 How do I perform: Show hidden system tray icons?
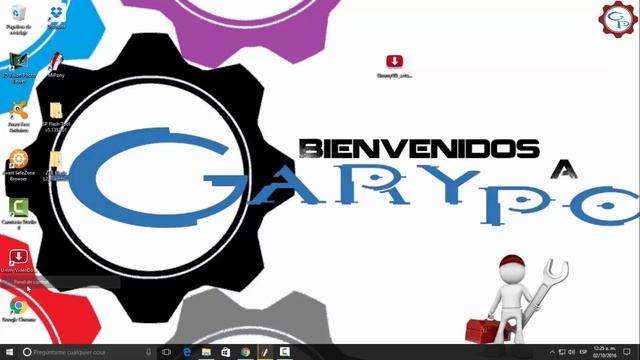(x=552, y=352)
